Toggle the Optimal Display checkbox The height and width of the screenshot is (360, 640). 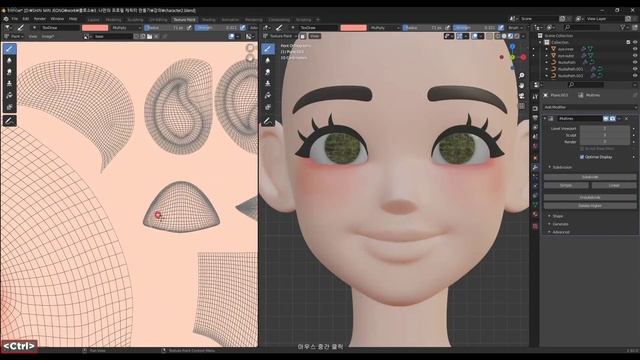click(x=582, y=157)
